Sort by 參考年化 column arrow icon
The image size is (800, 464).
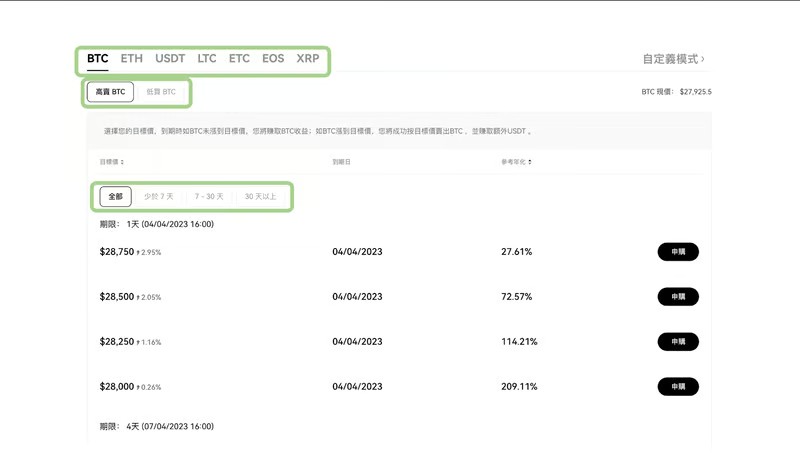coord(530,161)
